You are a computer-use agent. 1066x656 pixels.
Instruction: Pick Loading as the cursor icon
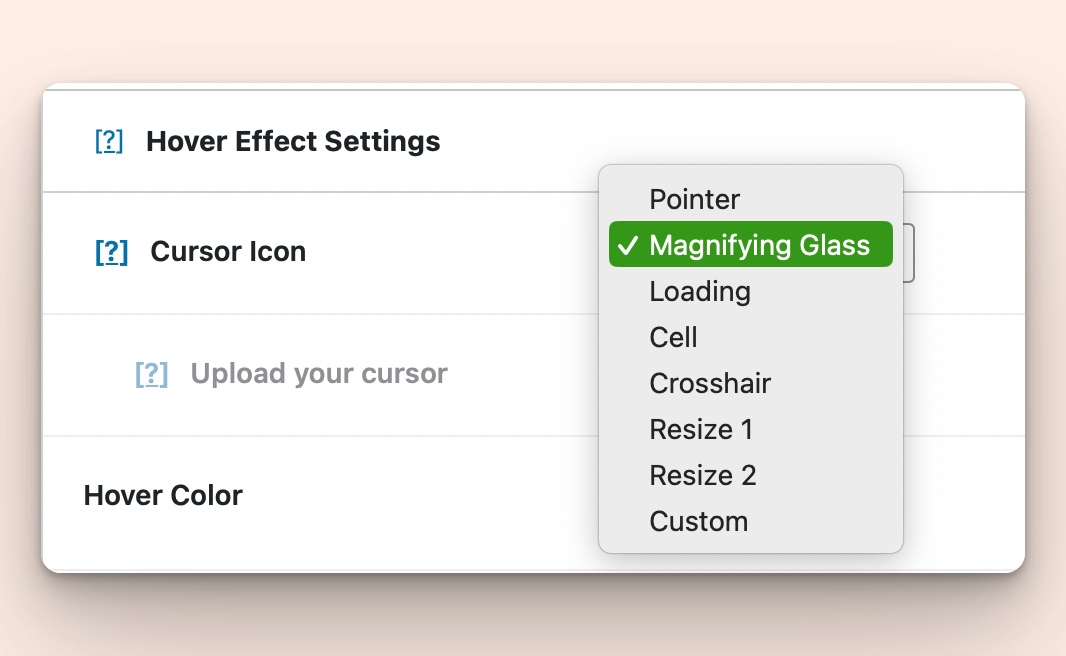[x=700, y=291]
